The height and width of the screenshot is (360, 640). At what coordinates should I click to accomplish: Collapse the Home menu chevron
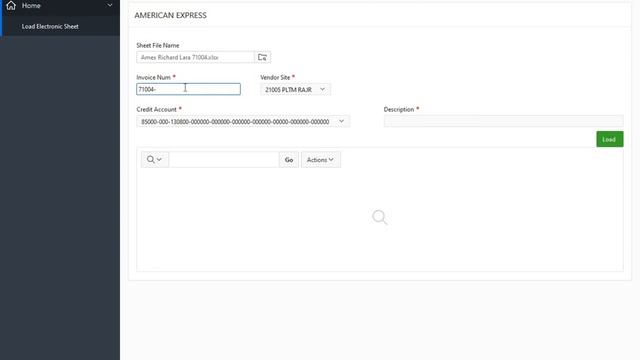pos(110,5)
